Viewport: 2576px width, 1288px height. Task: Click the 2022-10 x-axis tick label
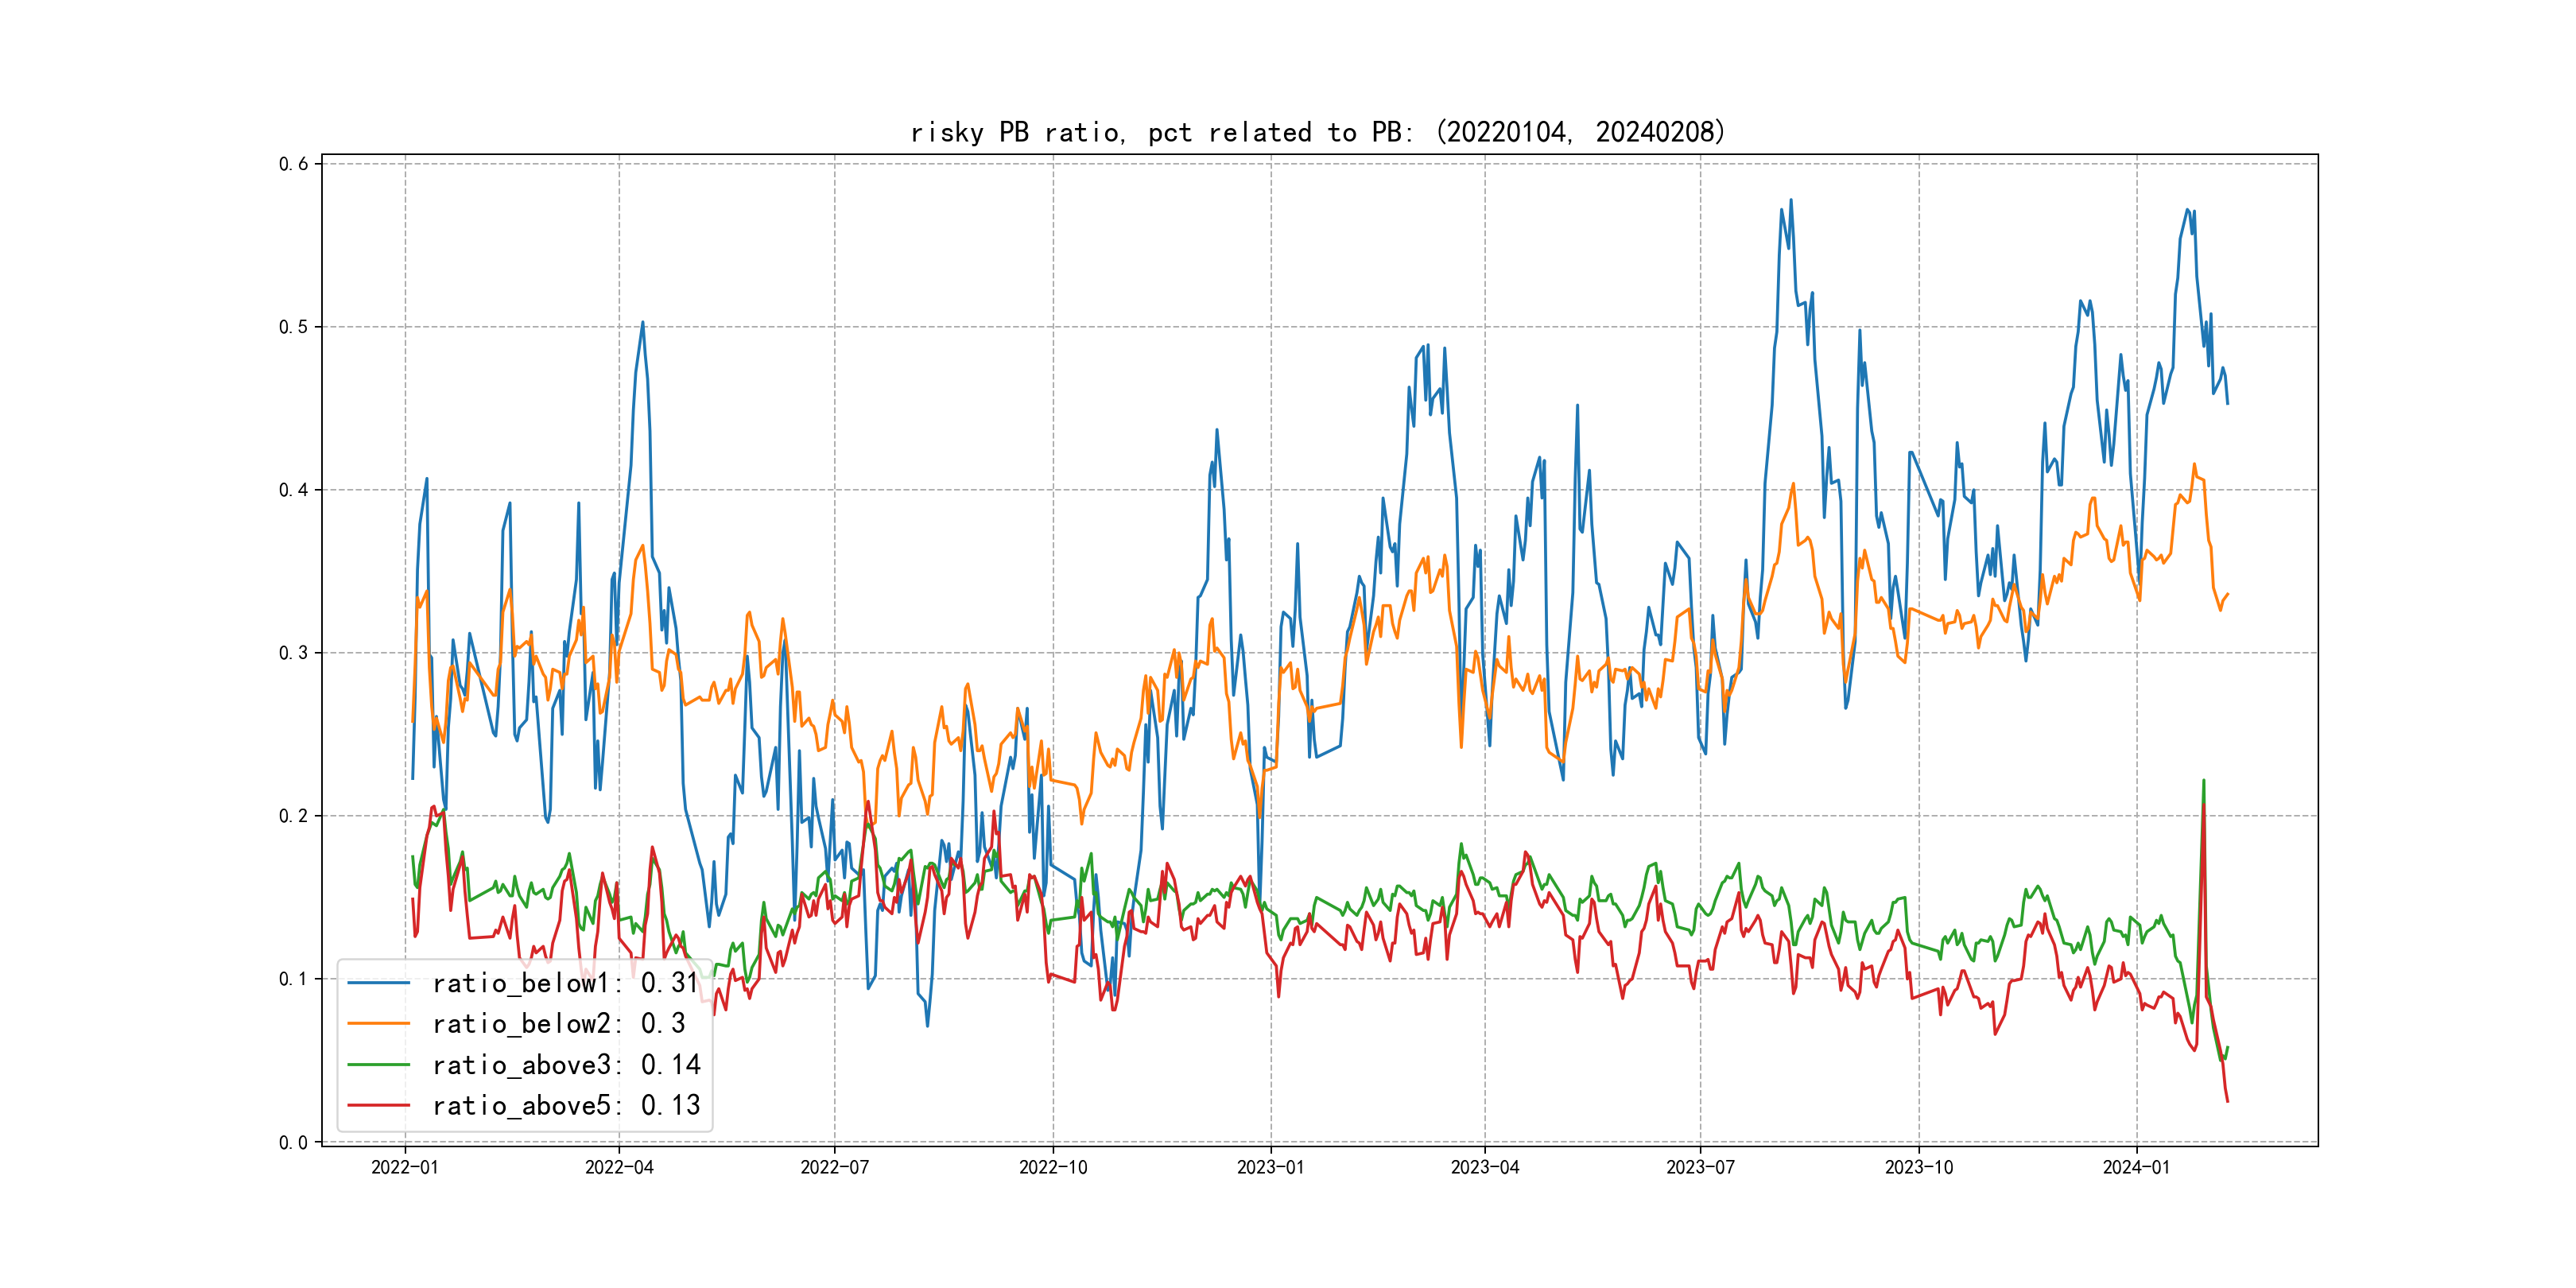click(x=1053, y=1167)
